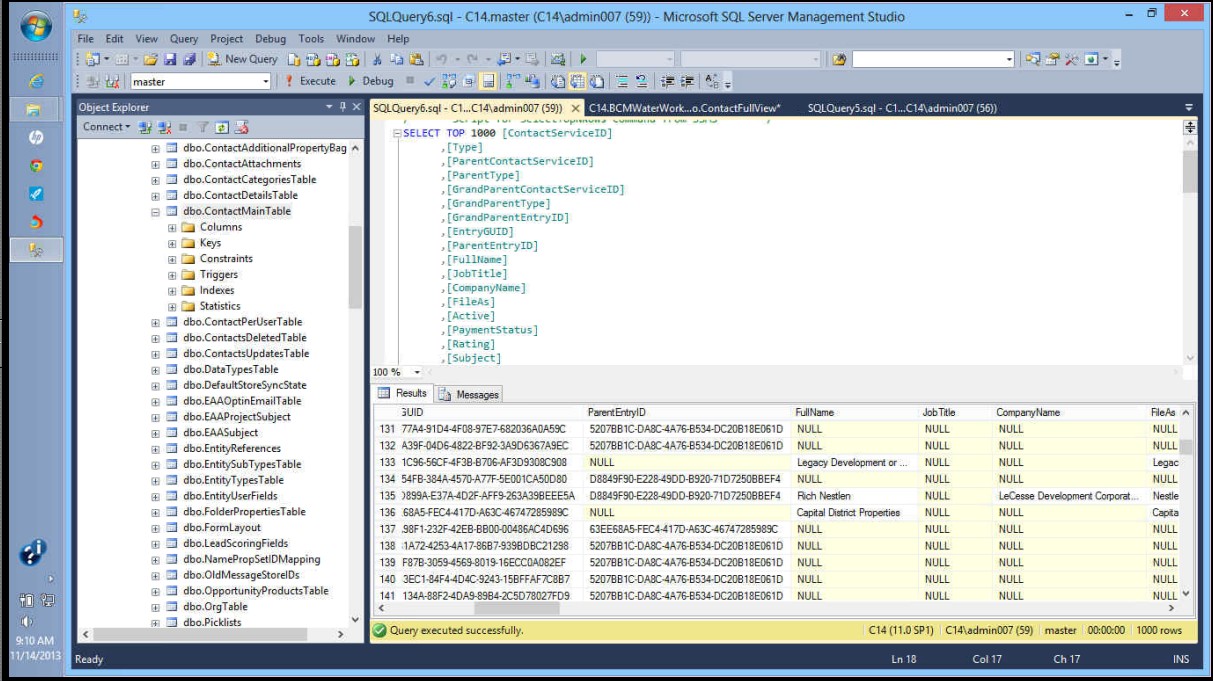
Task: Select the dbo.LeadScoringFields tree item
Action: click(x=235, y=544)
